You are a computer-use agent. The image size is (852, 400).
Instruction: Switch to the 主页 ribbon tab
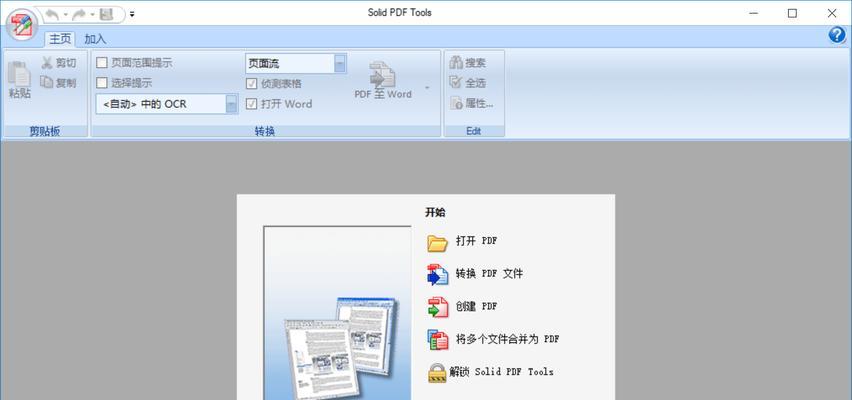[60, 39]
